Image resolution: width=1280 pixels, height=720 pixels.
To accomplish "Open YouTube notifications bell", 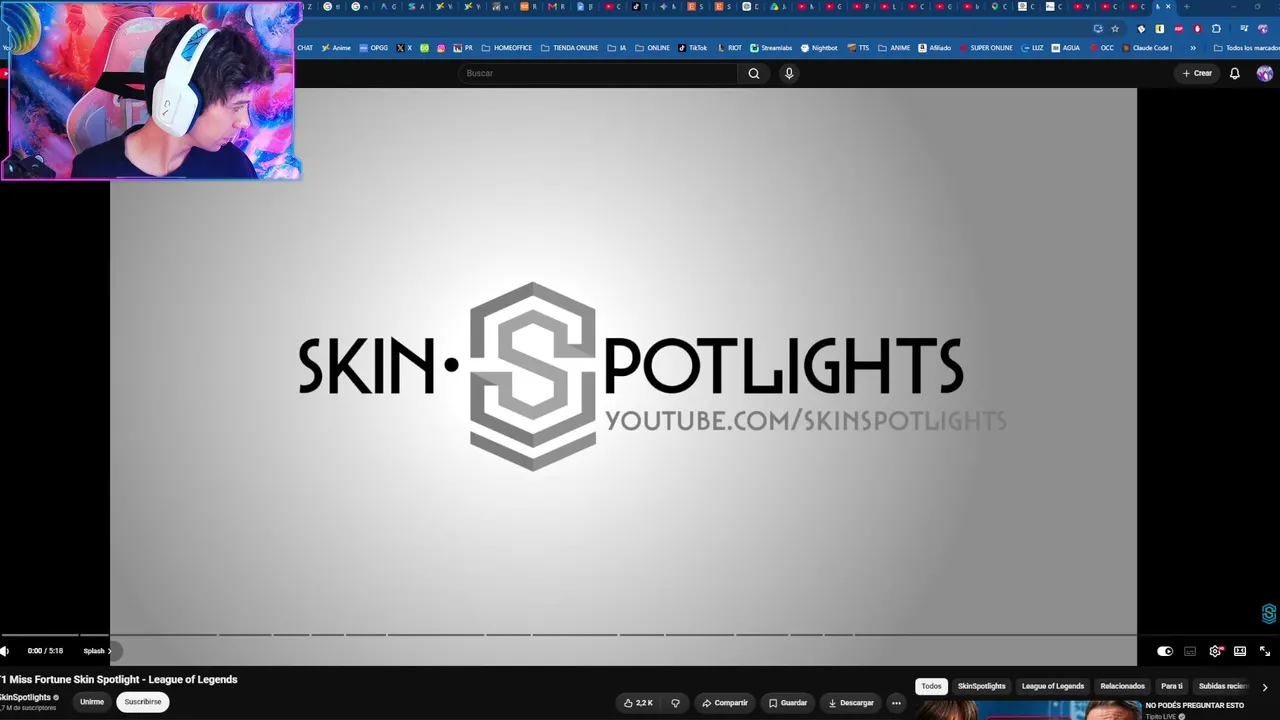I will [1235, 73].
